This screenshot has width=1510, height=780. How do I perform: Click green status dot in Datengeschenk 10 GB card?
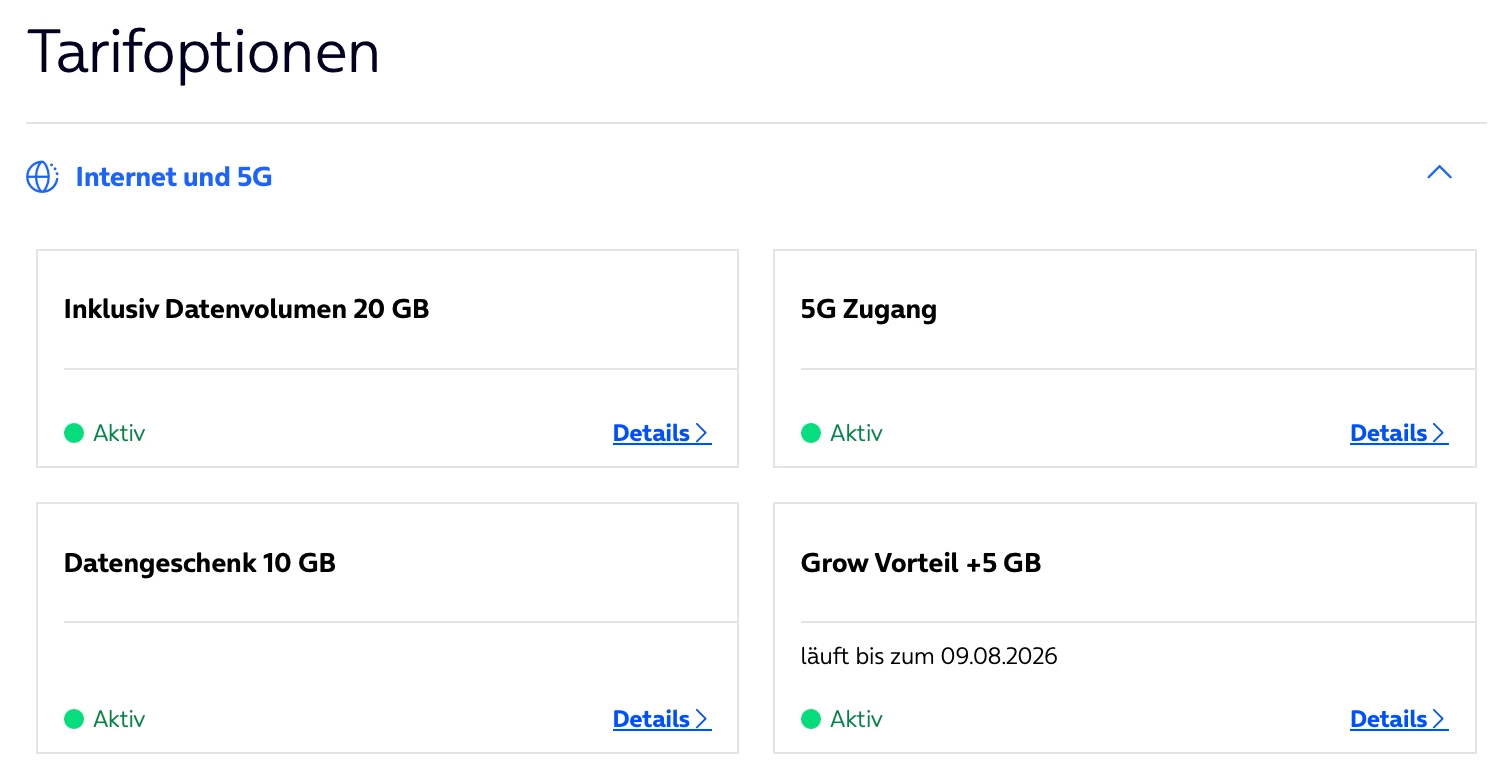74,719
